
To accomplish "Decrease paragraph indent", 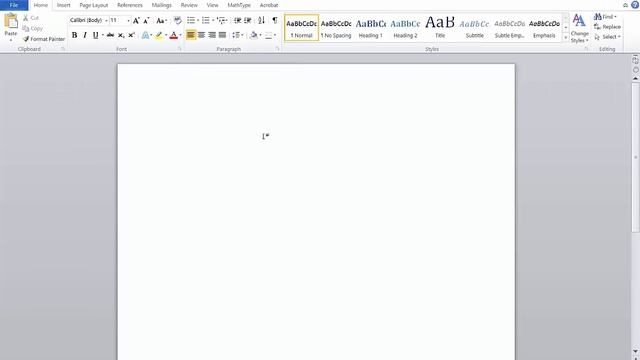I will coord(238,20).
